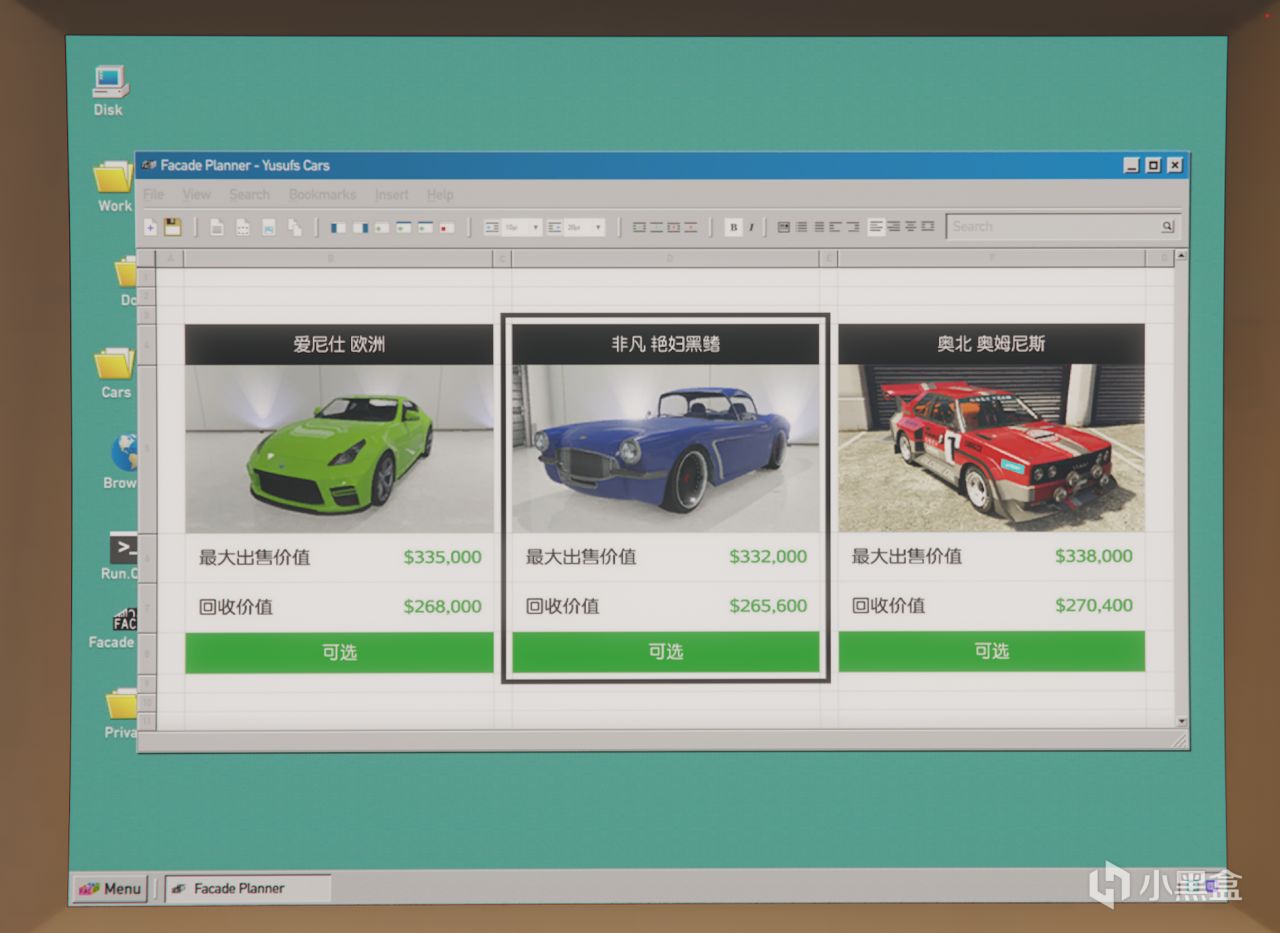Open the Disk desktop icon
Screen dimensions: 1280x933
pos(109,91)
